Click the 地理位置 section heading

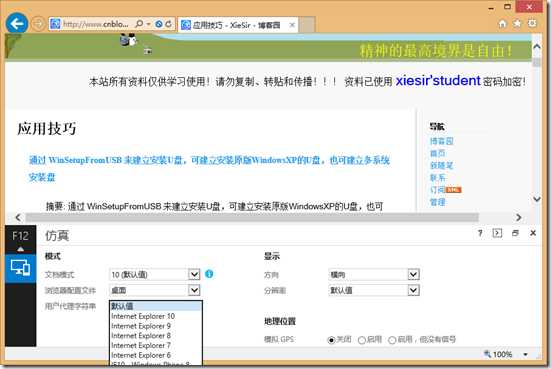(280, 321)
